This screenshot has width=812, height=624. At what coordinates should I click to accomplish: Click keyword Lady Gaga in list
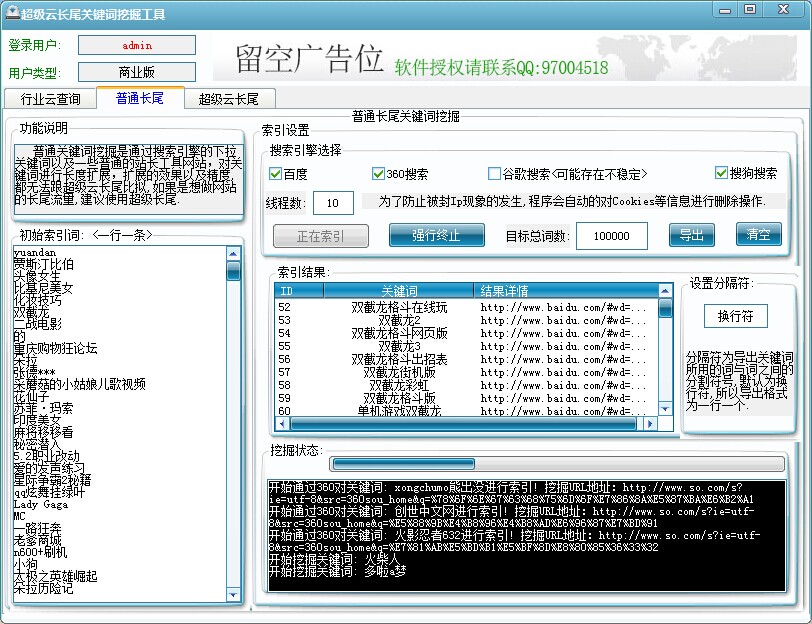point(40,504)
